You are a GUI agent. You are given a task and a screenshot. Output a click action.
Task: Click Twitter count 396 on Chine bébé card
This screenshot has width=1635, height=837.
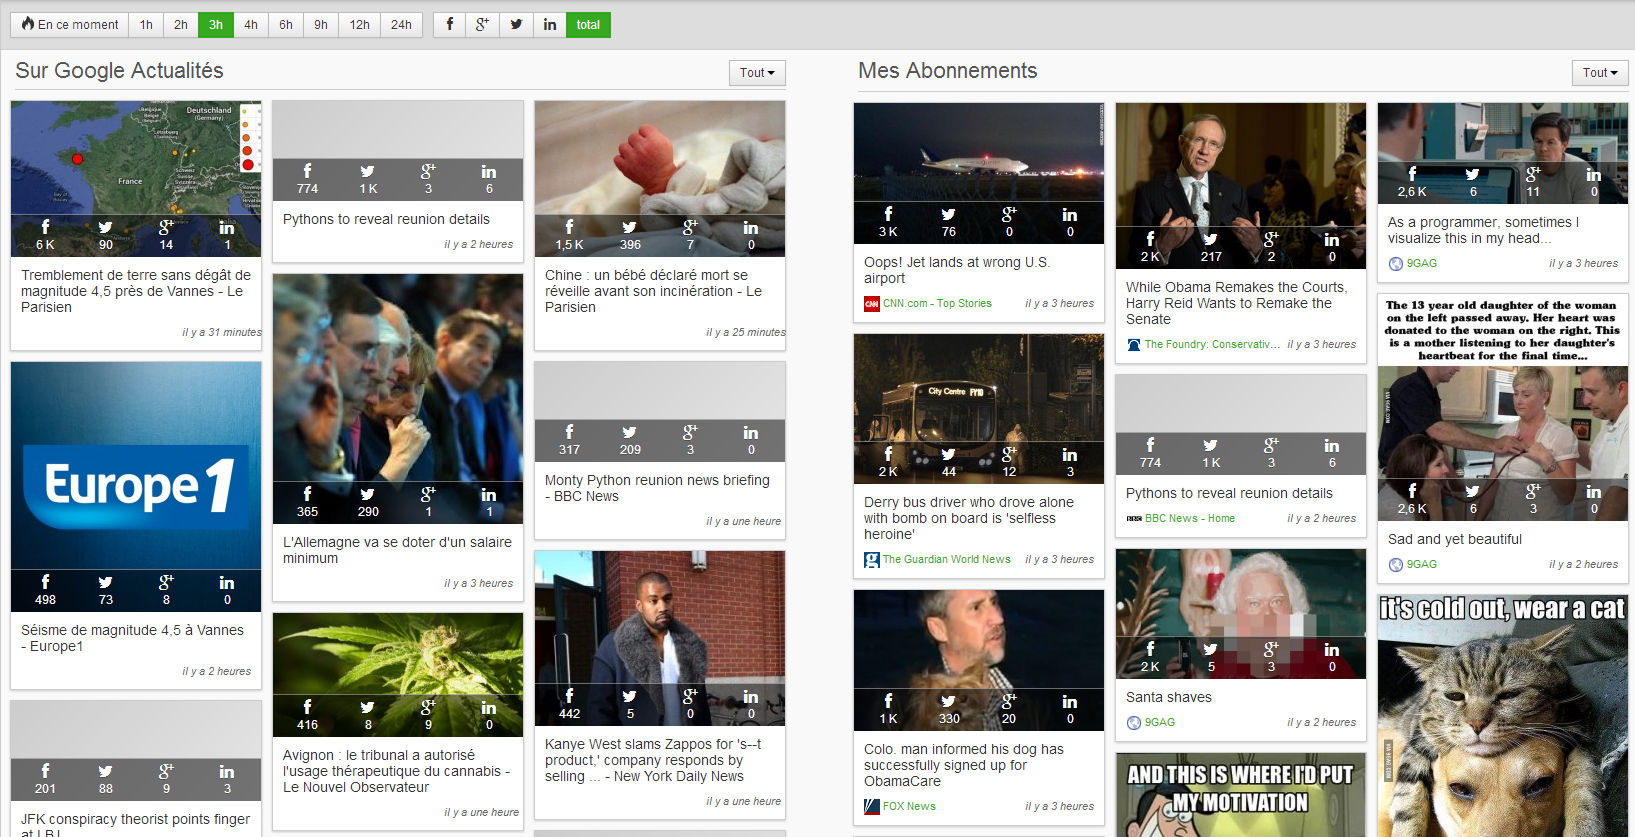click(x=630, y=235)
